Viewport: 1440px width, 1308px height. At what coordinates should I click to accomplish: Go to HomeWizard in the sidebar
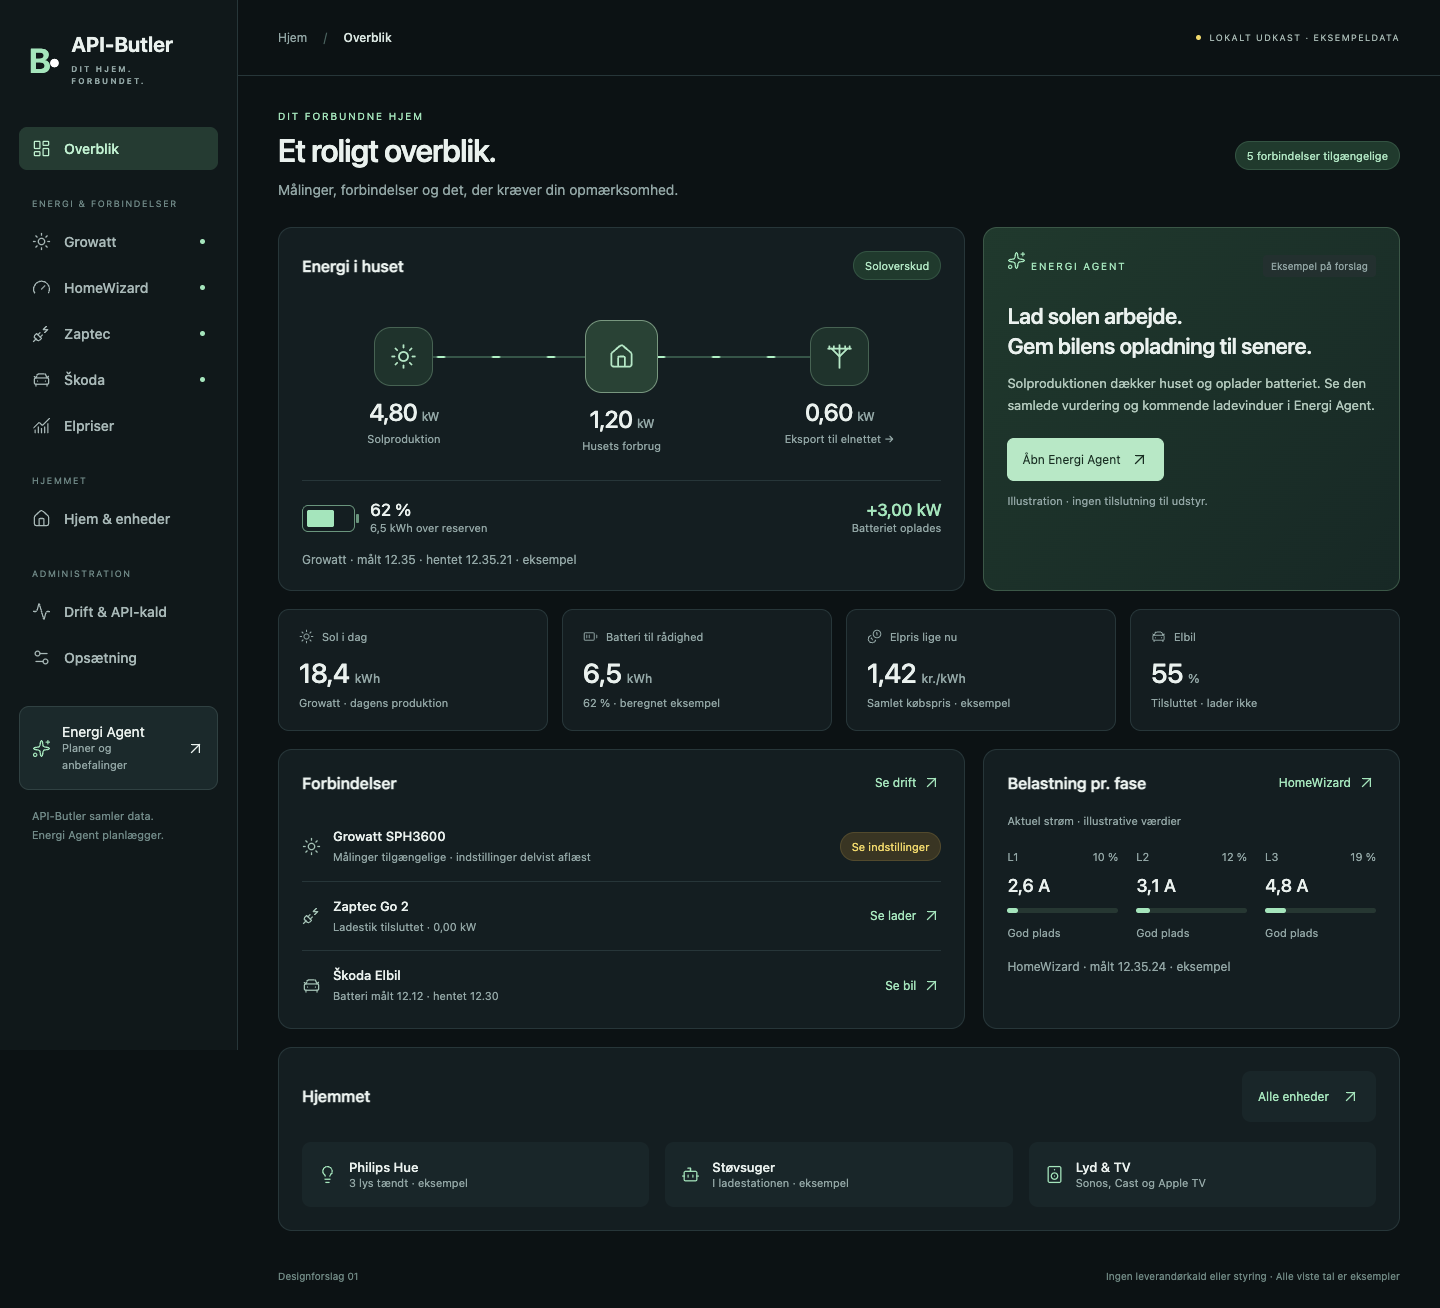click(118, 288)
